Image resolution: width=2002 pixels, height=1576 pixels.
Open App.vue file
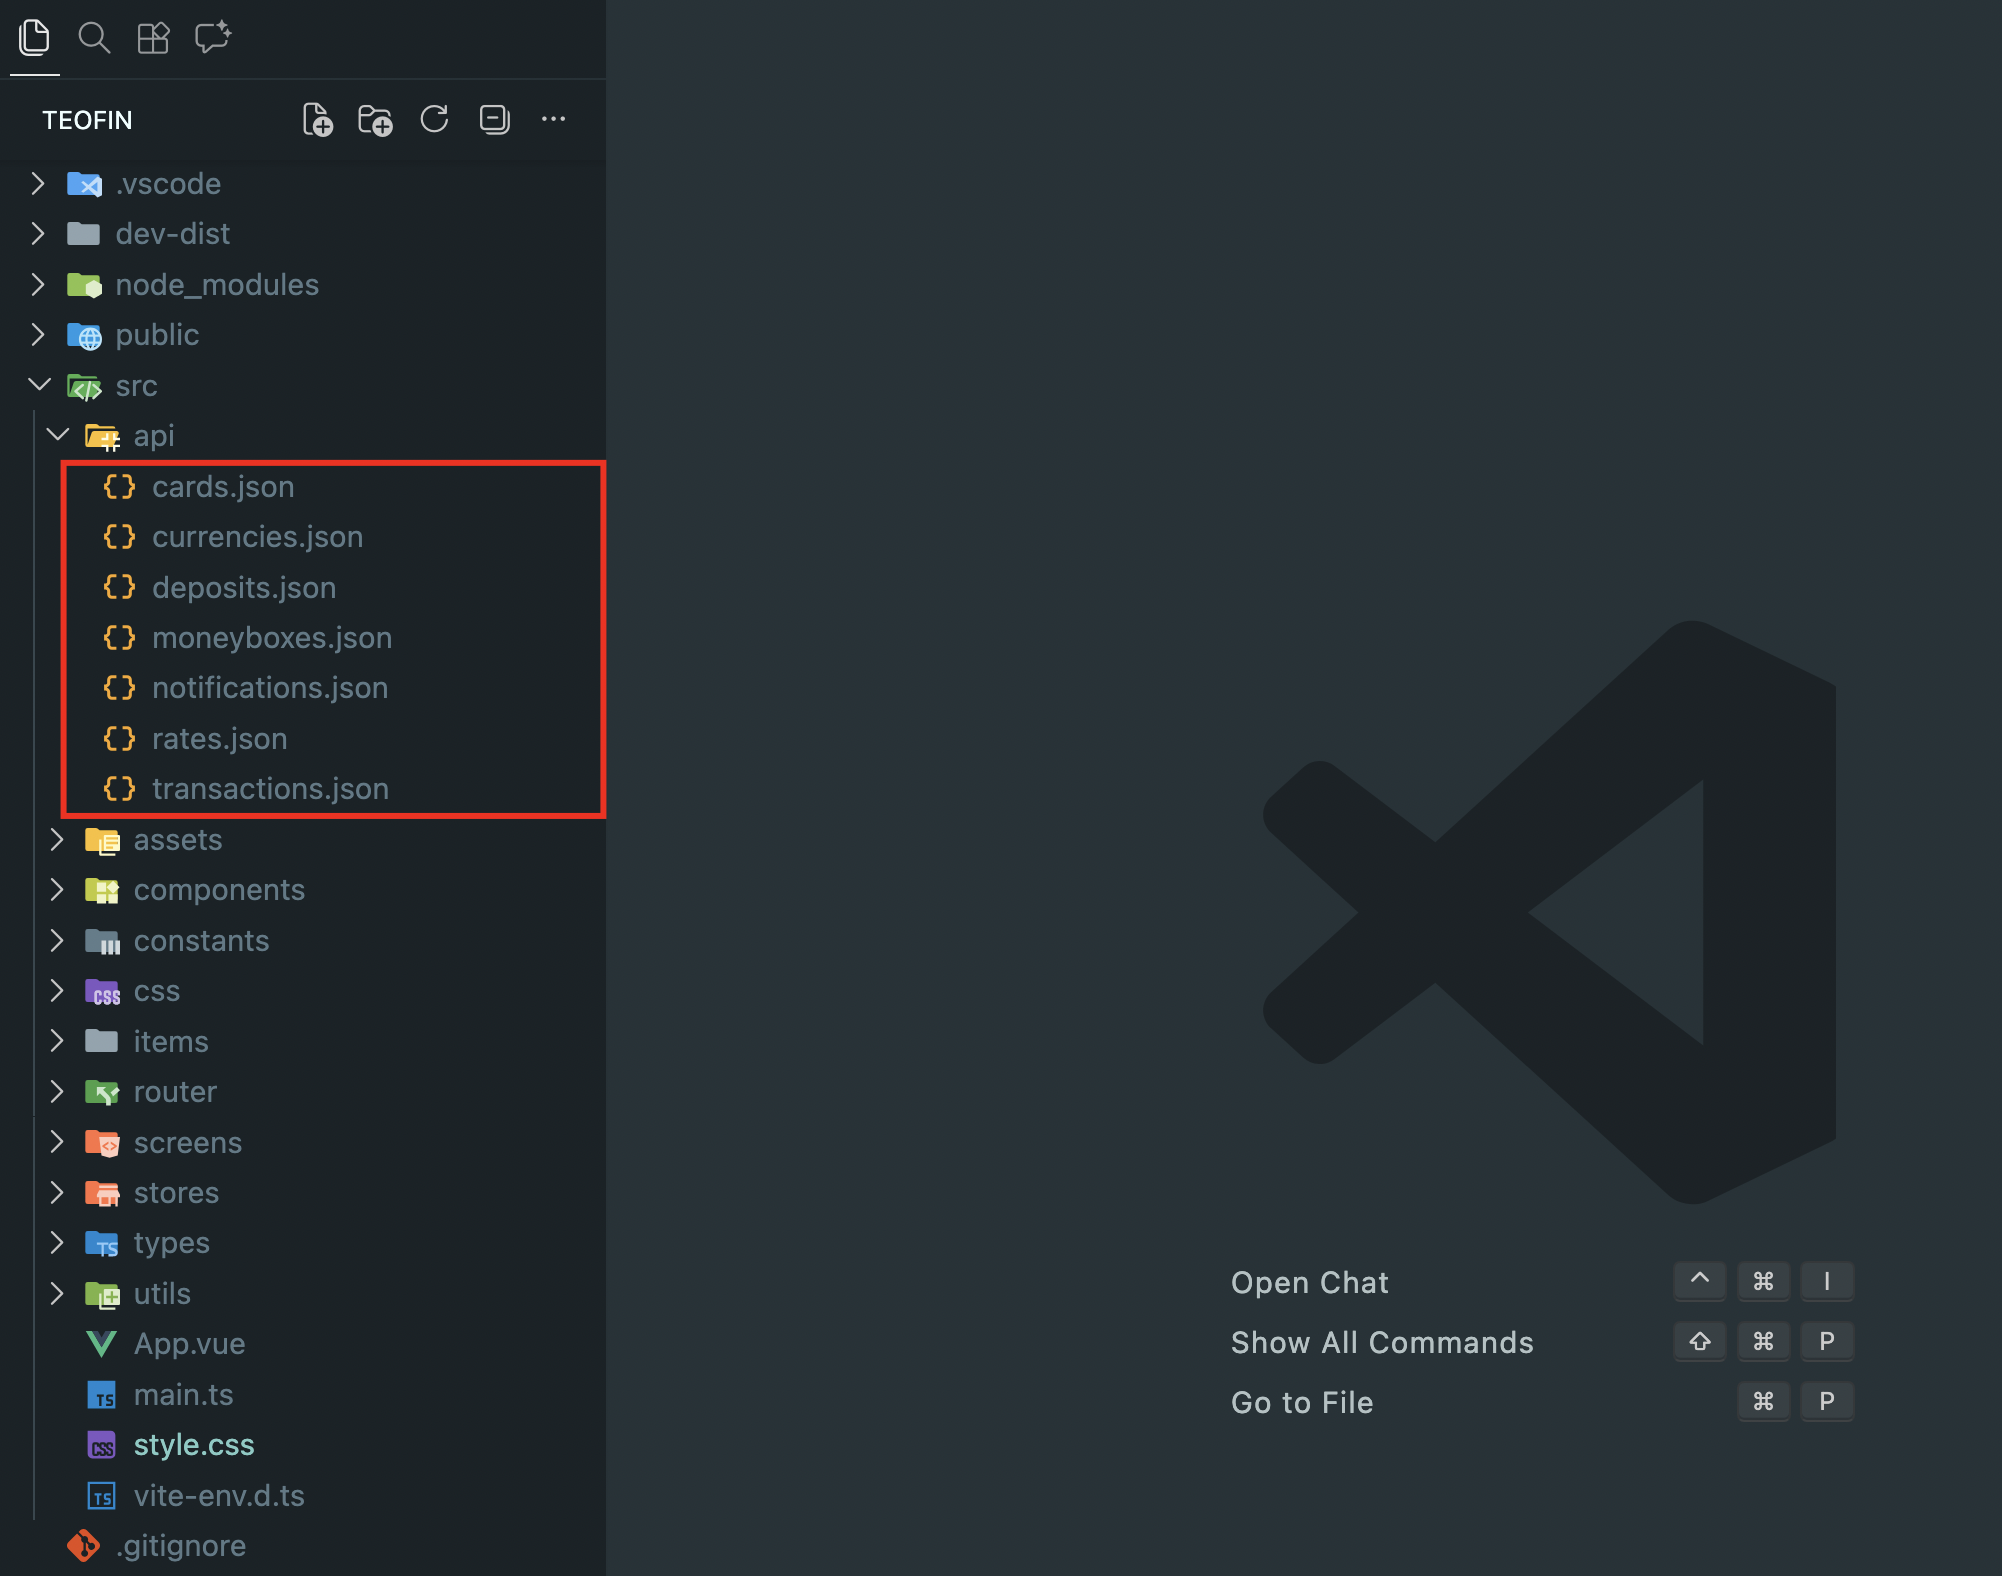[189, 1343]
